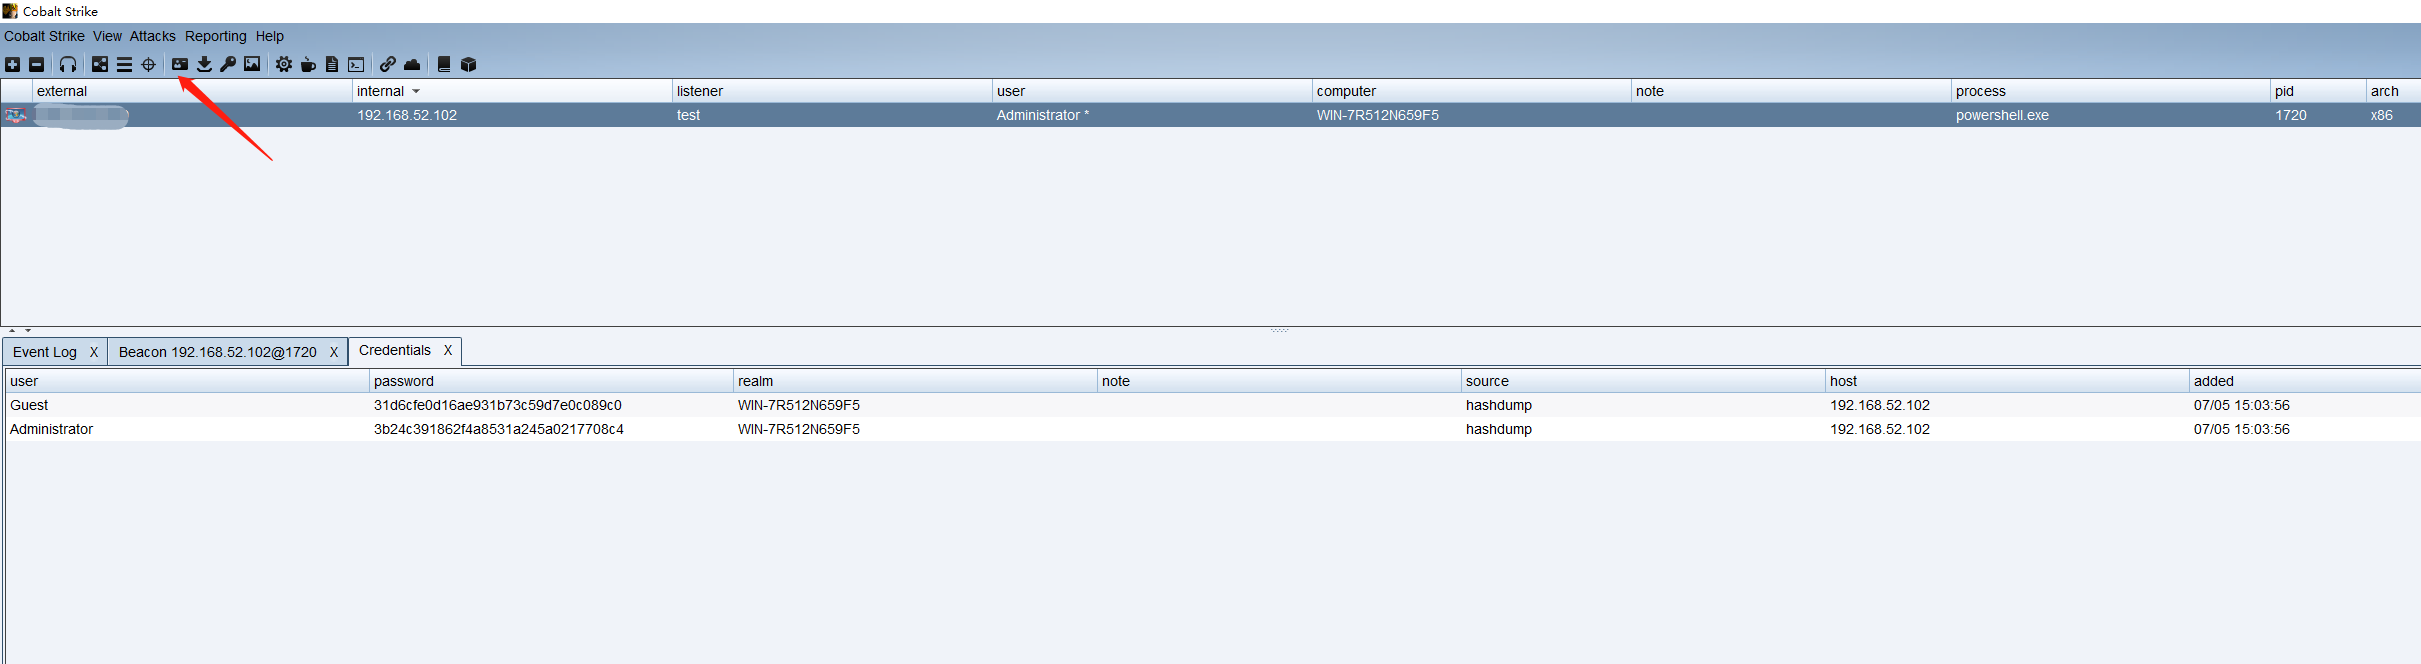Screen dimensions: 2421x664
Task: Sort sessions by listener column header
Action: pyautogui.click(x=832, y=91)
